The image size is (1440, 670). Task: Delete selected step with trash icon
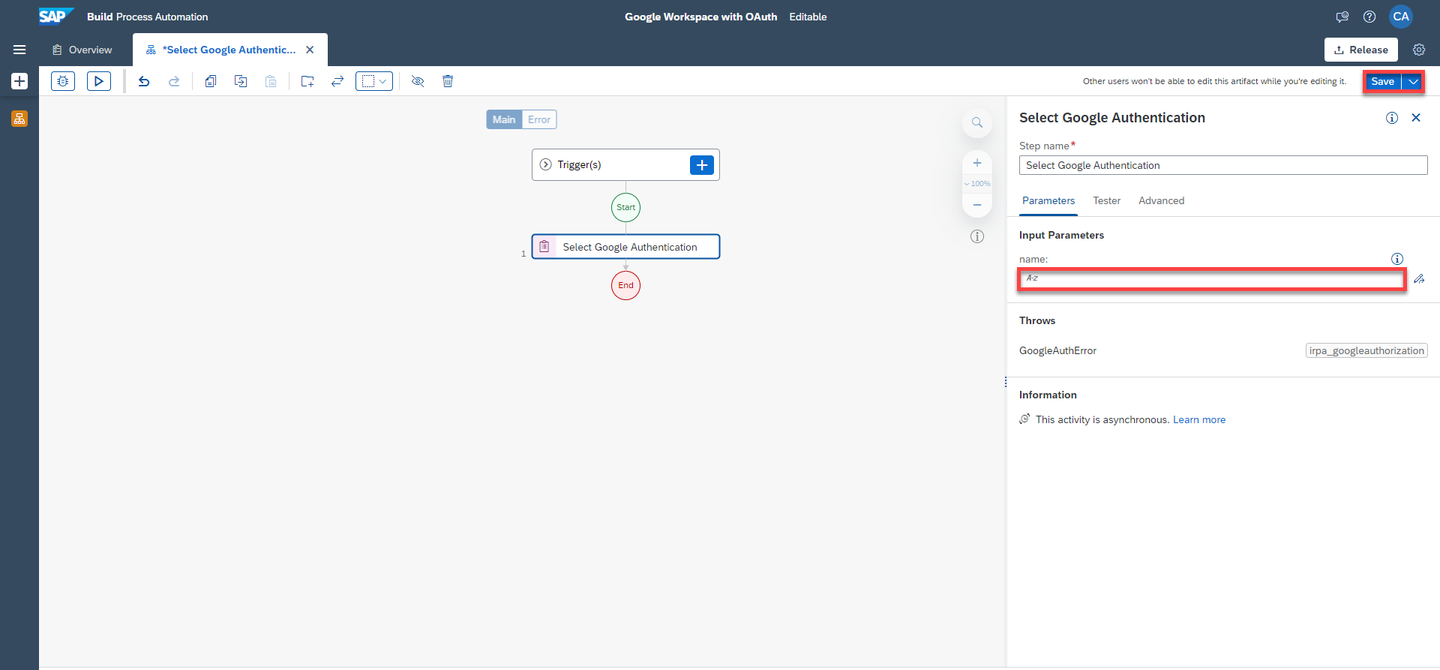[x=448, y=81]
